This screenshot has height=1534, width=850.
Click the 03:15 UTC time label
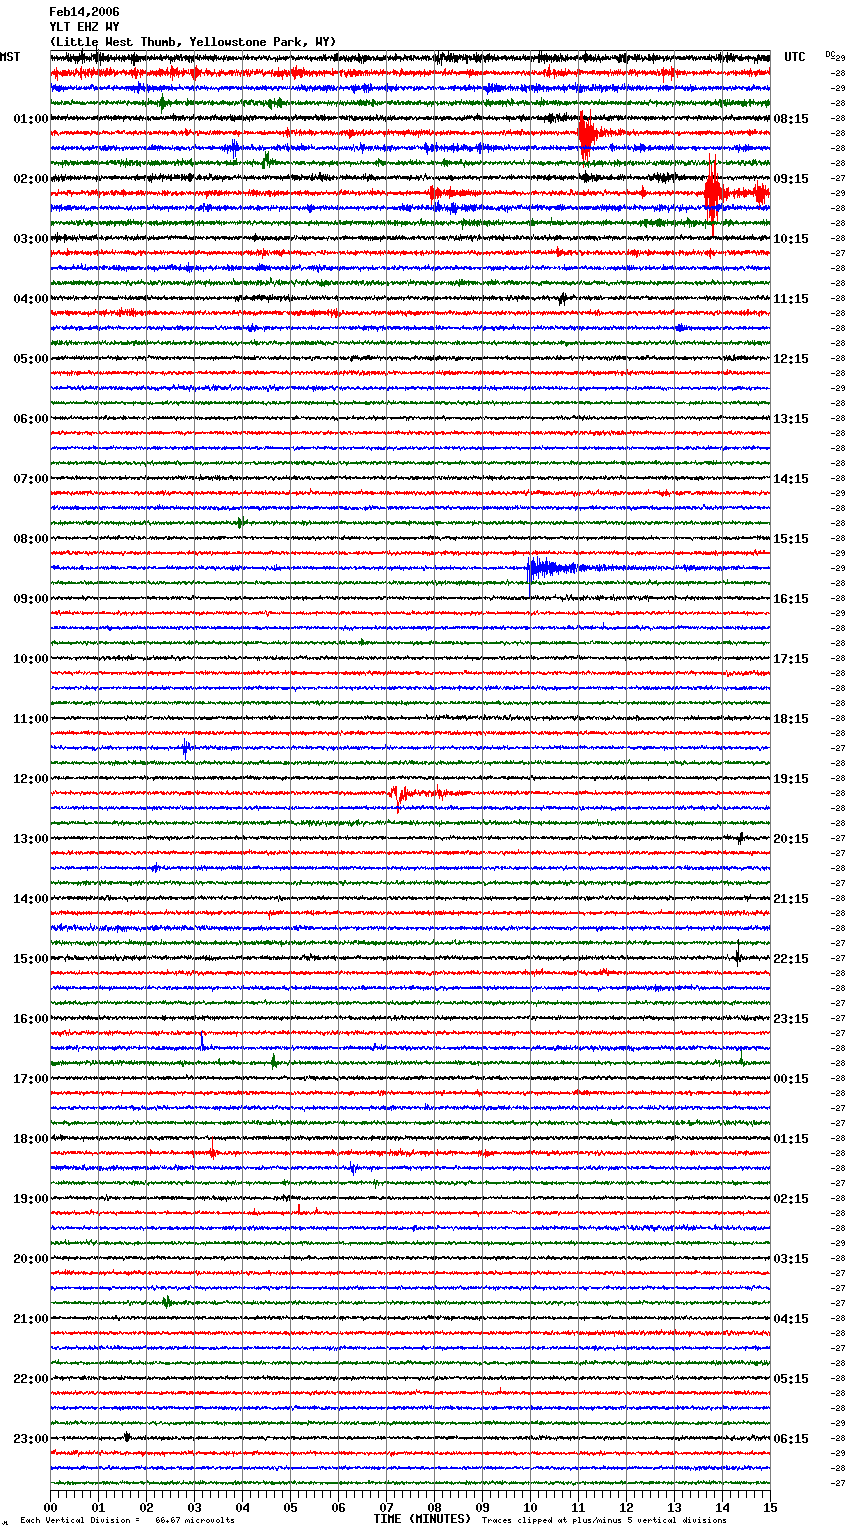click(791, 1259)
